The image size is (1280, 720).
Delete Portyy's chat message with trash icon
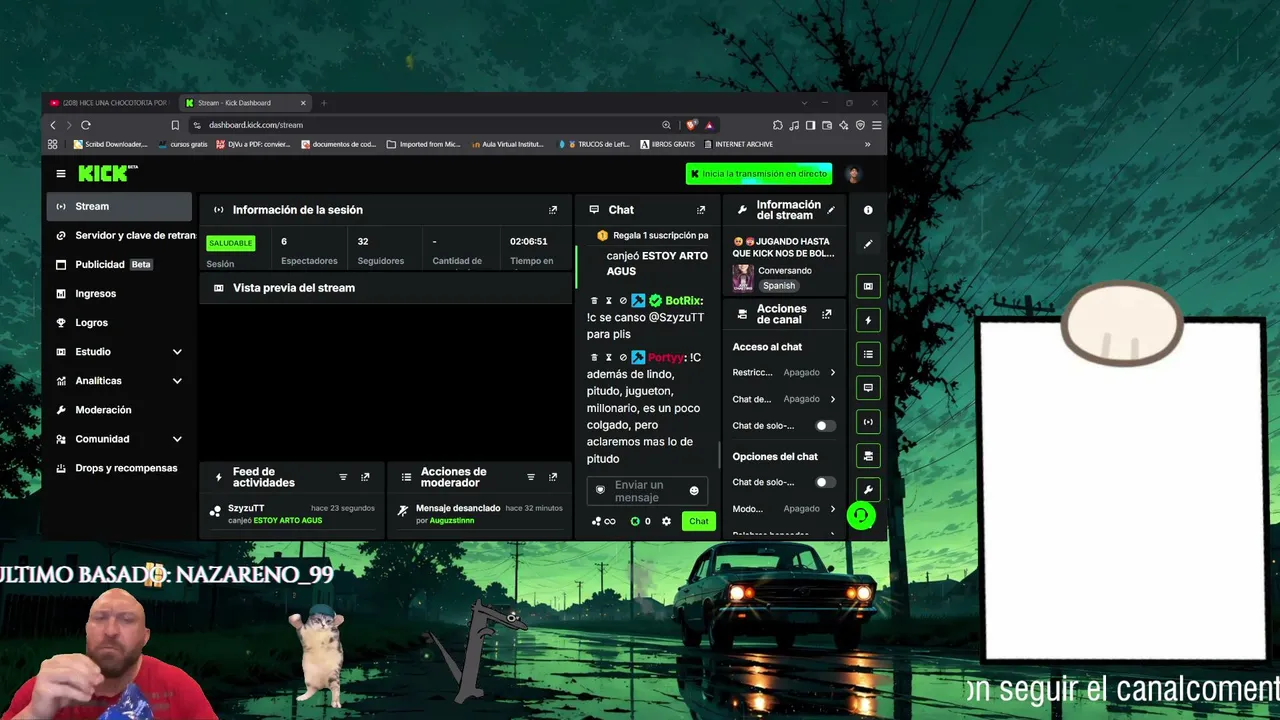pos(594,357)
